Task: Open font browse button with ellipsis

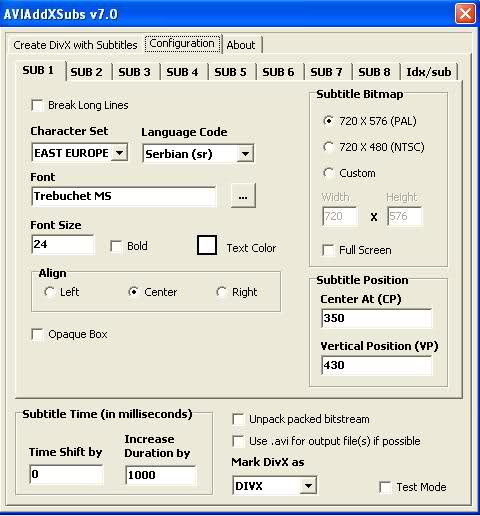Action: 243,196
